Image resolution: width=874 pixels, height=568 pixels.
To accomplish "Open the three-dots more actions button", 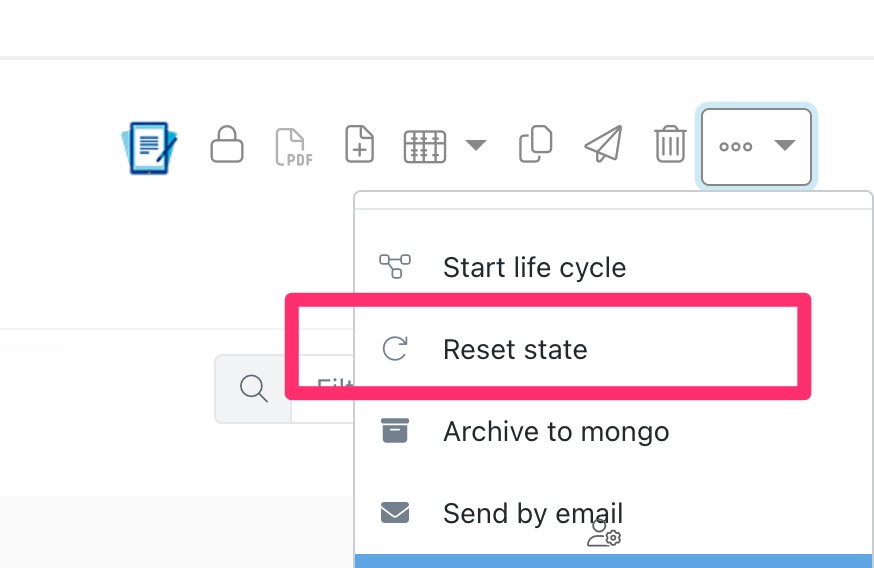I will click(736, 147).
